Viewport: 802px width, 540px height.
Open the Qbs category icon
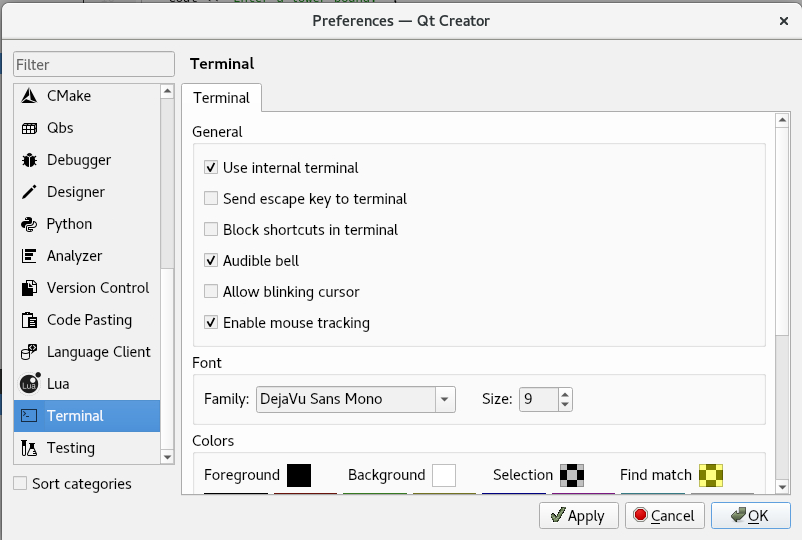point(29,128)
